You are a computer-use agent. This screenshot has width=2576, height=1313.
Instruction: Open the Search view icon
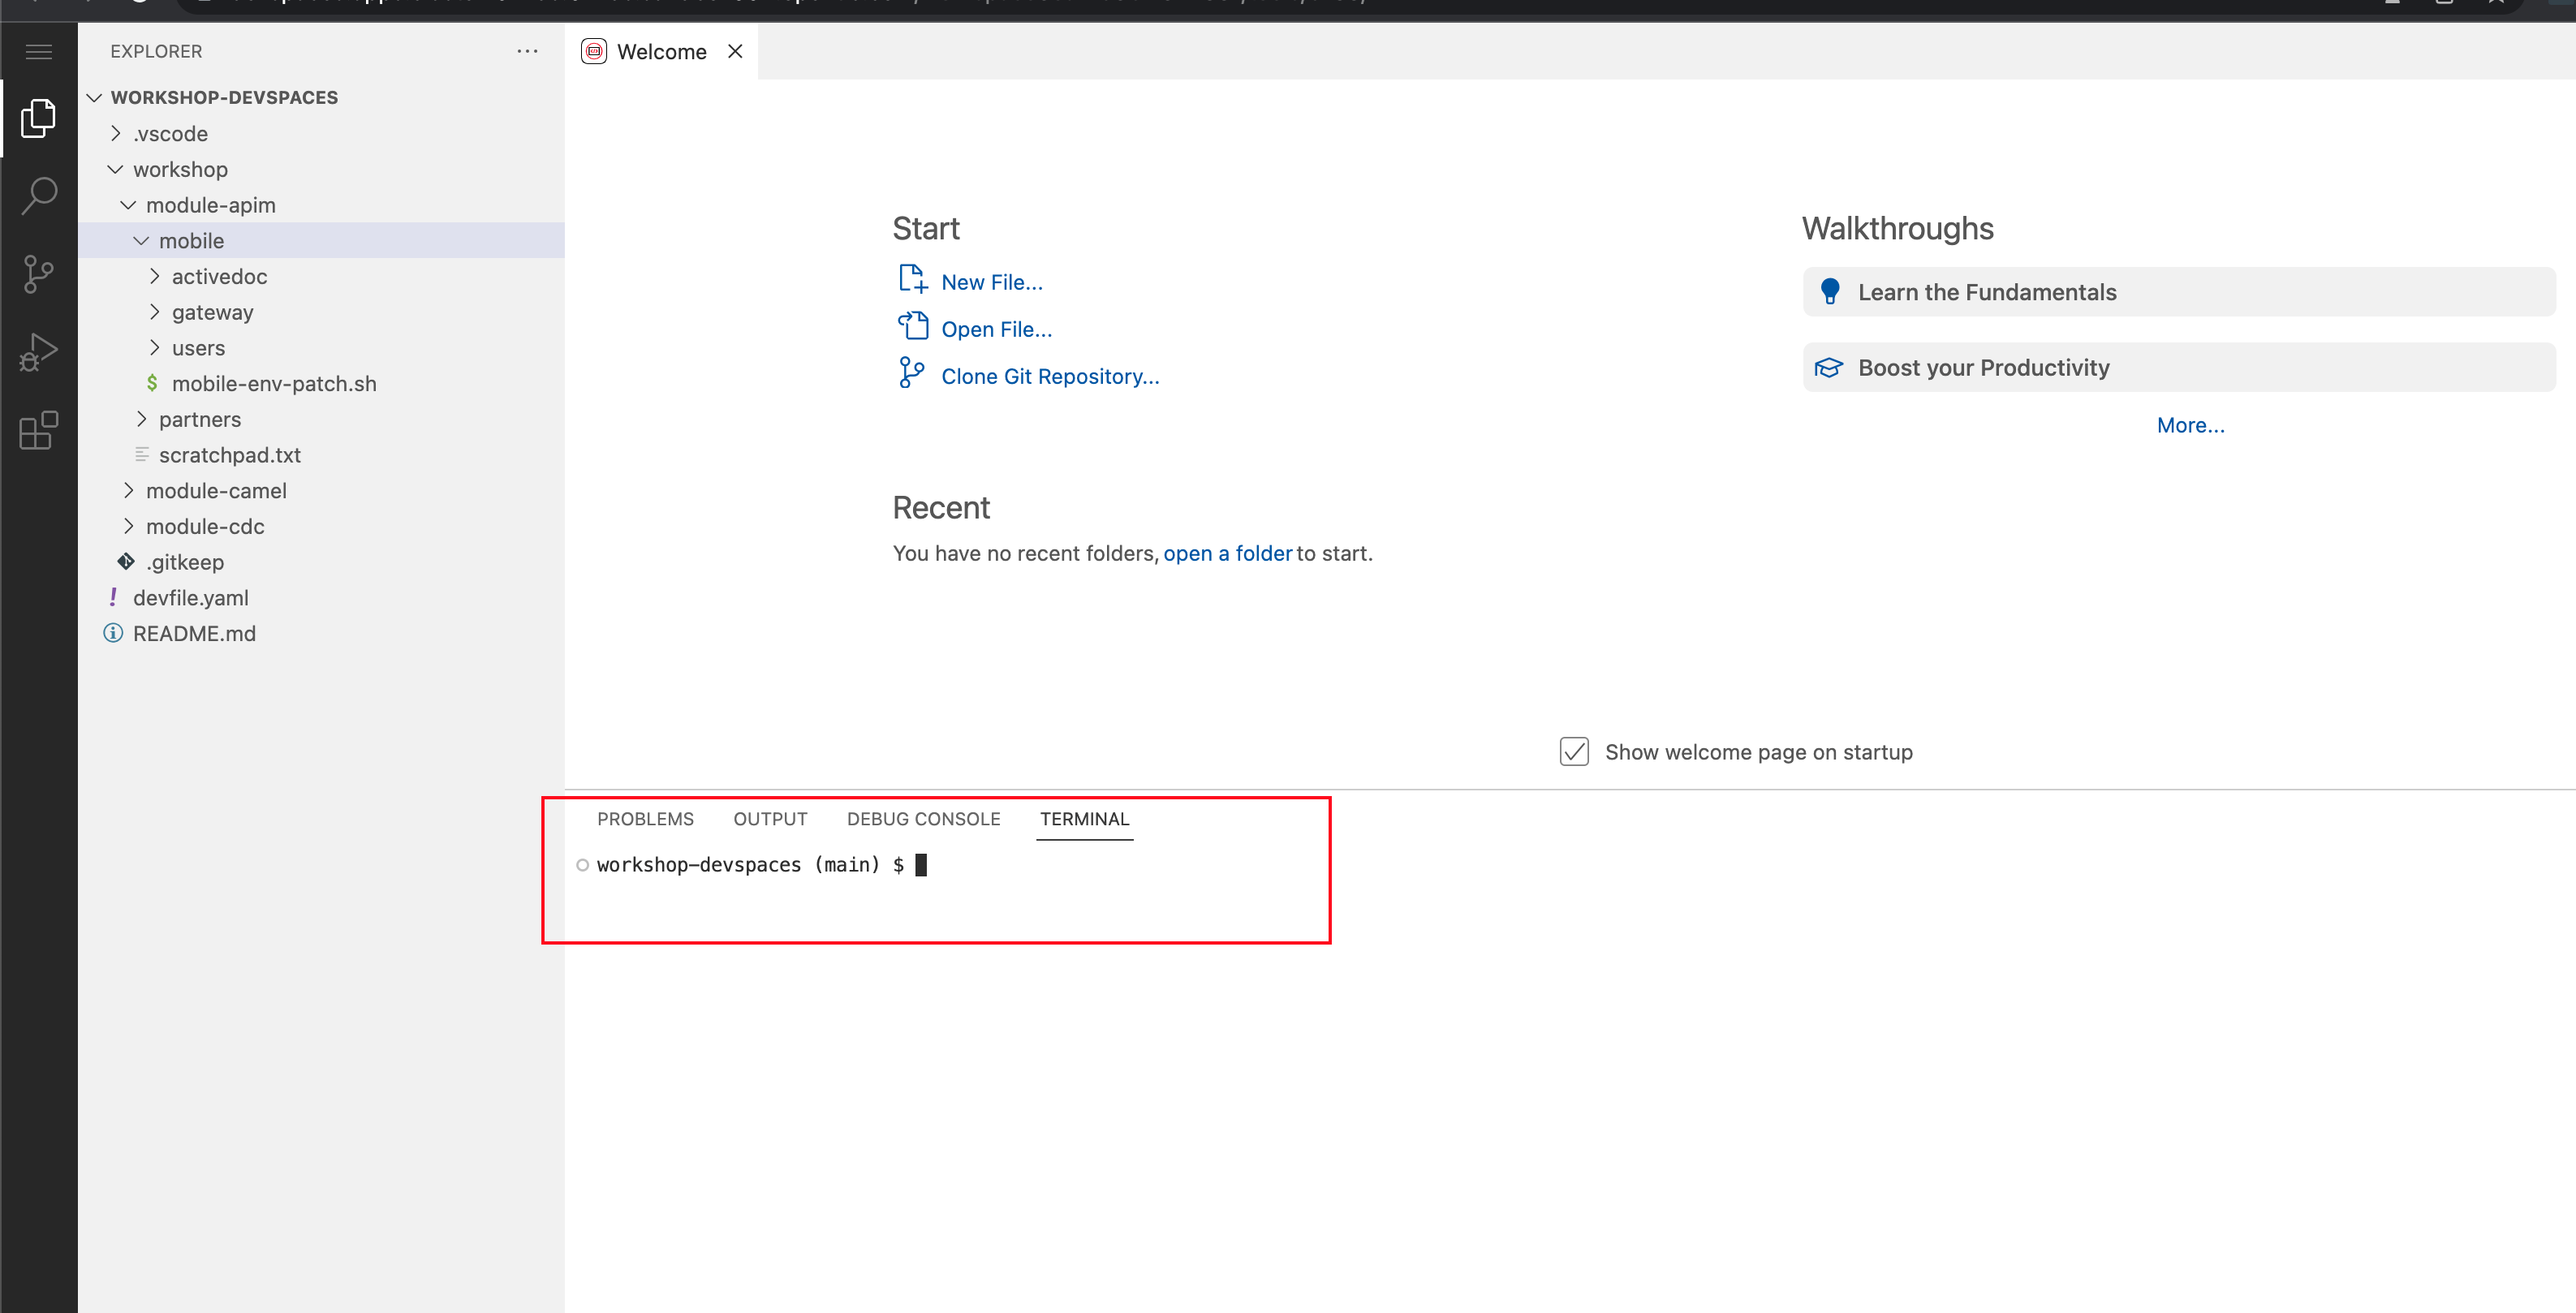point(39,196)
